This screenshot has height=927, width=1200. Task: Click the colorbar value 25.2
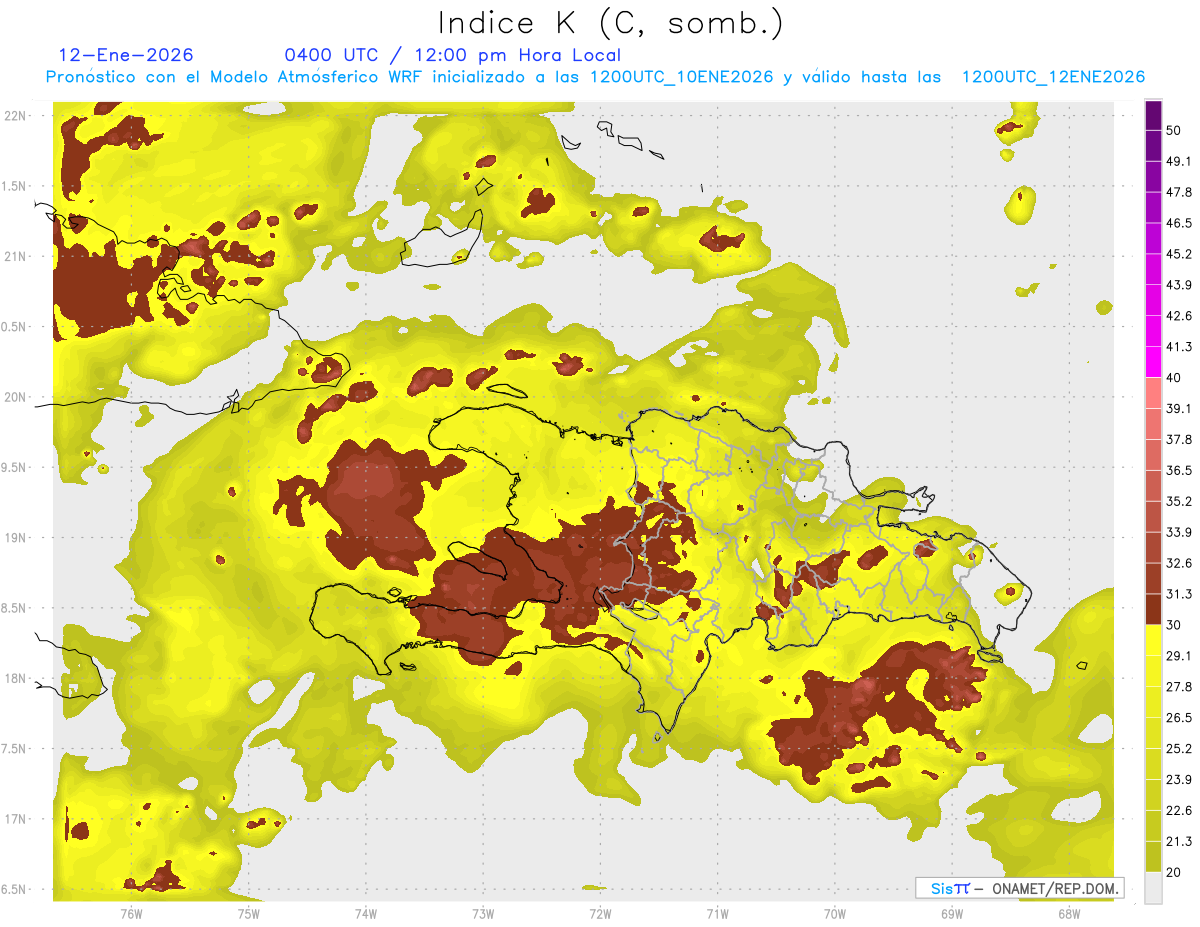[x=1178, y=749]
